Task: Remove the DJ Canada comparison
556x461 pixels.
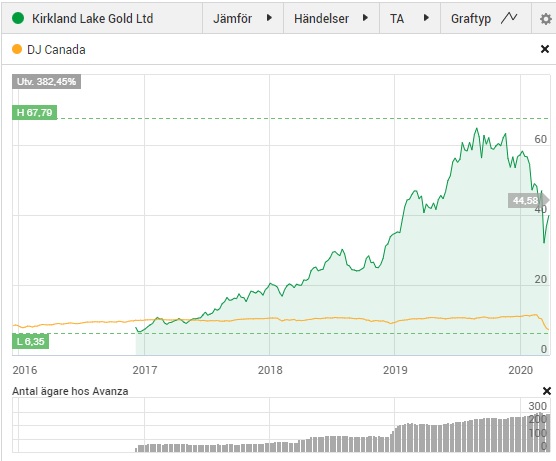Action: 545,49
